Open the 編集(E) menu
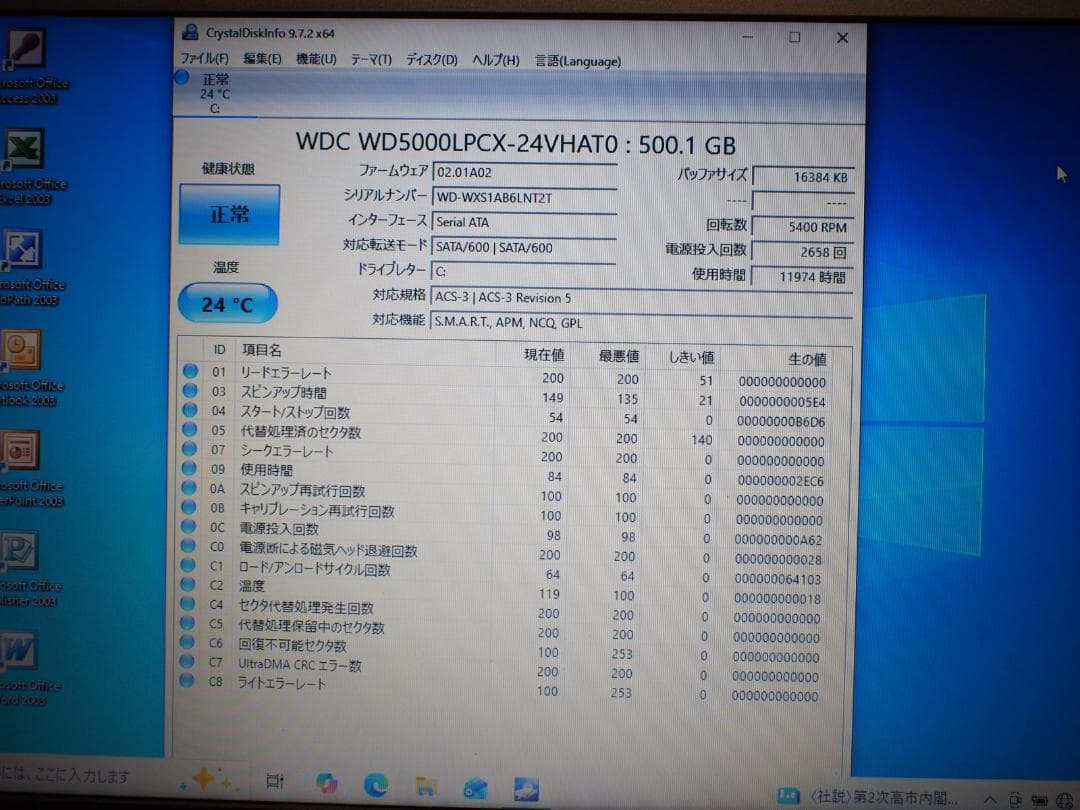The image size is (1080, 810). click(x=262, y=59)
